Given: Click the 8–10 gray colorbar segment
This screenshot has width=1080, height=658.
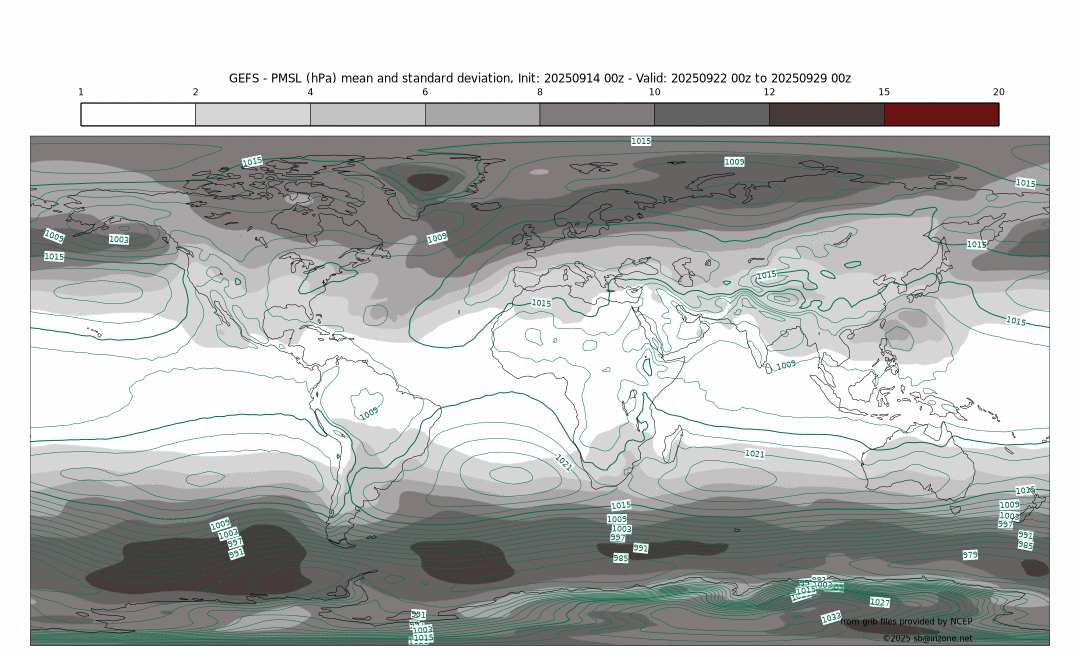Looking at the screenshot, I should pos(597,114).
